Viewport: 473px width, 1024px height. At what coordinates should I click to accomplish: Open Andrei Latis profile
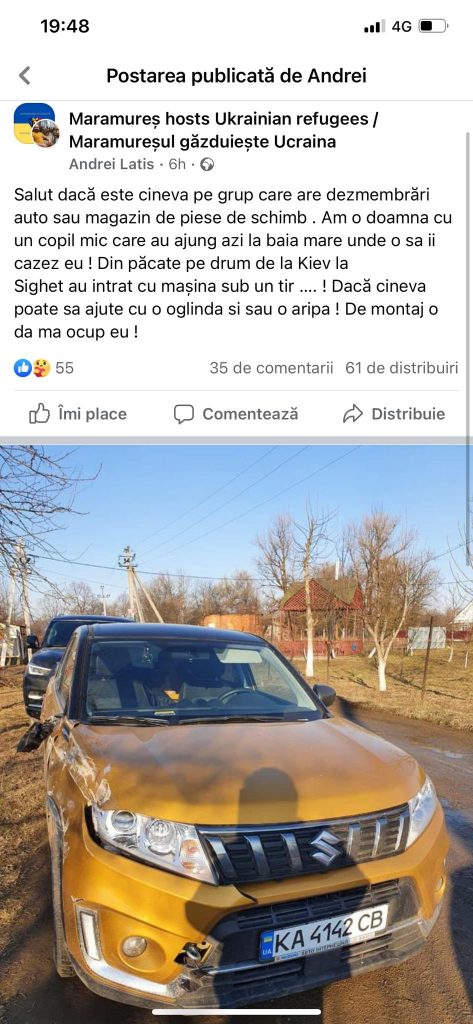(x=111, y=165)
